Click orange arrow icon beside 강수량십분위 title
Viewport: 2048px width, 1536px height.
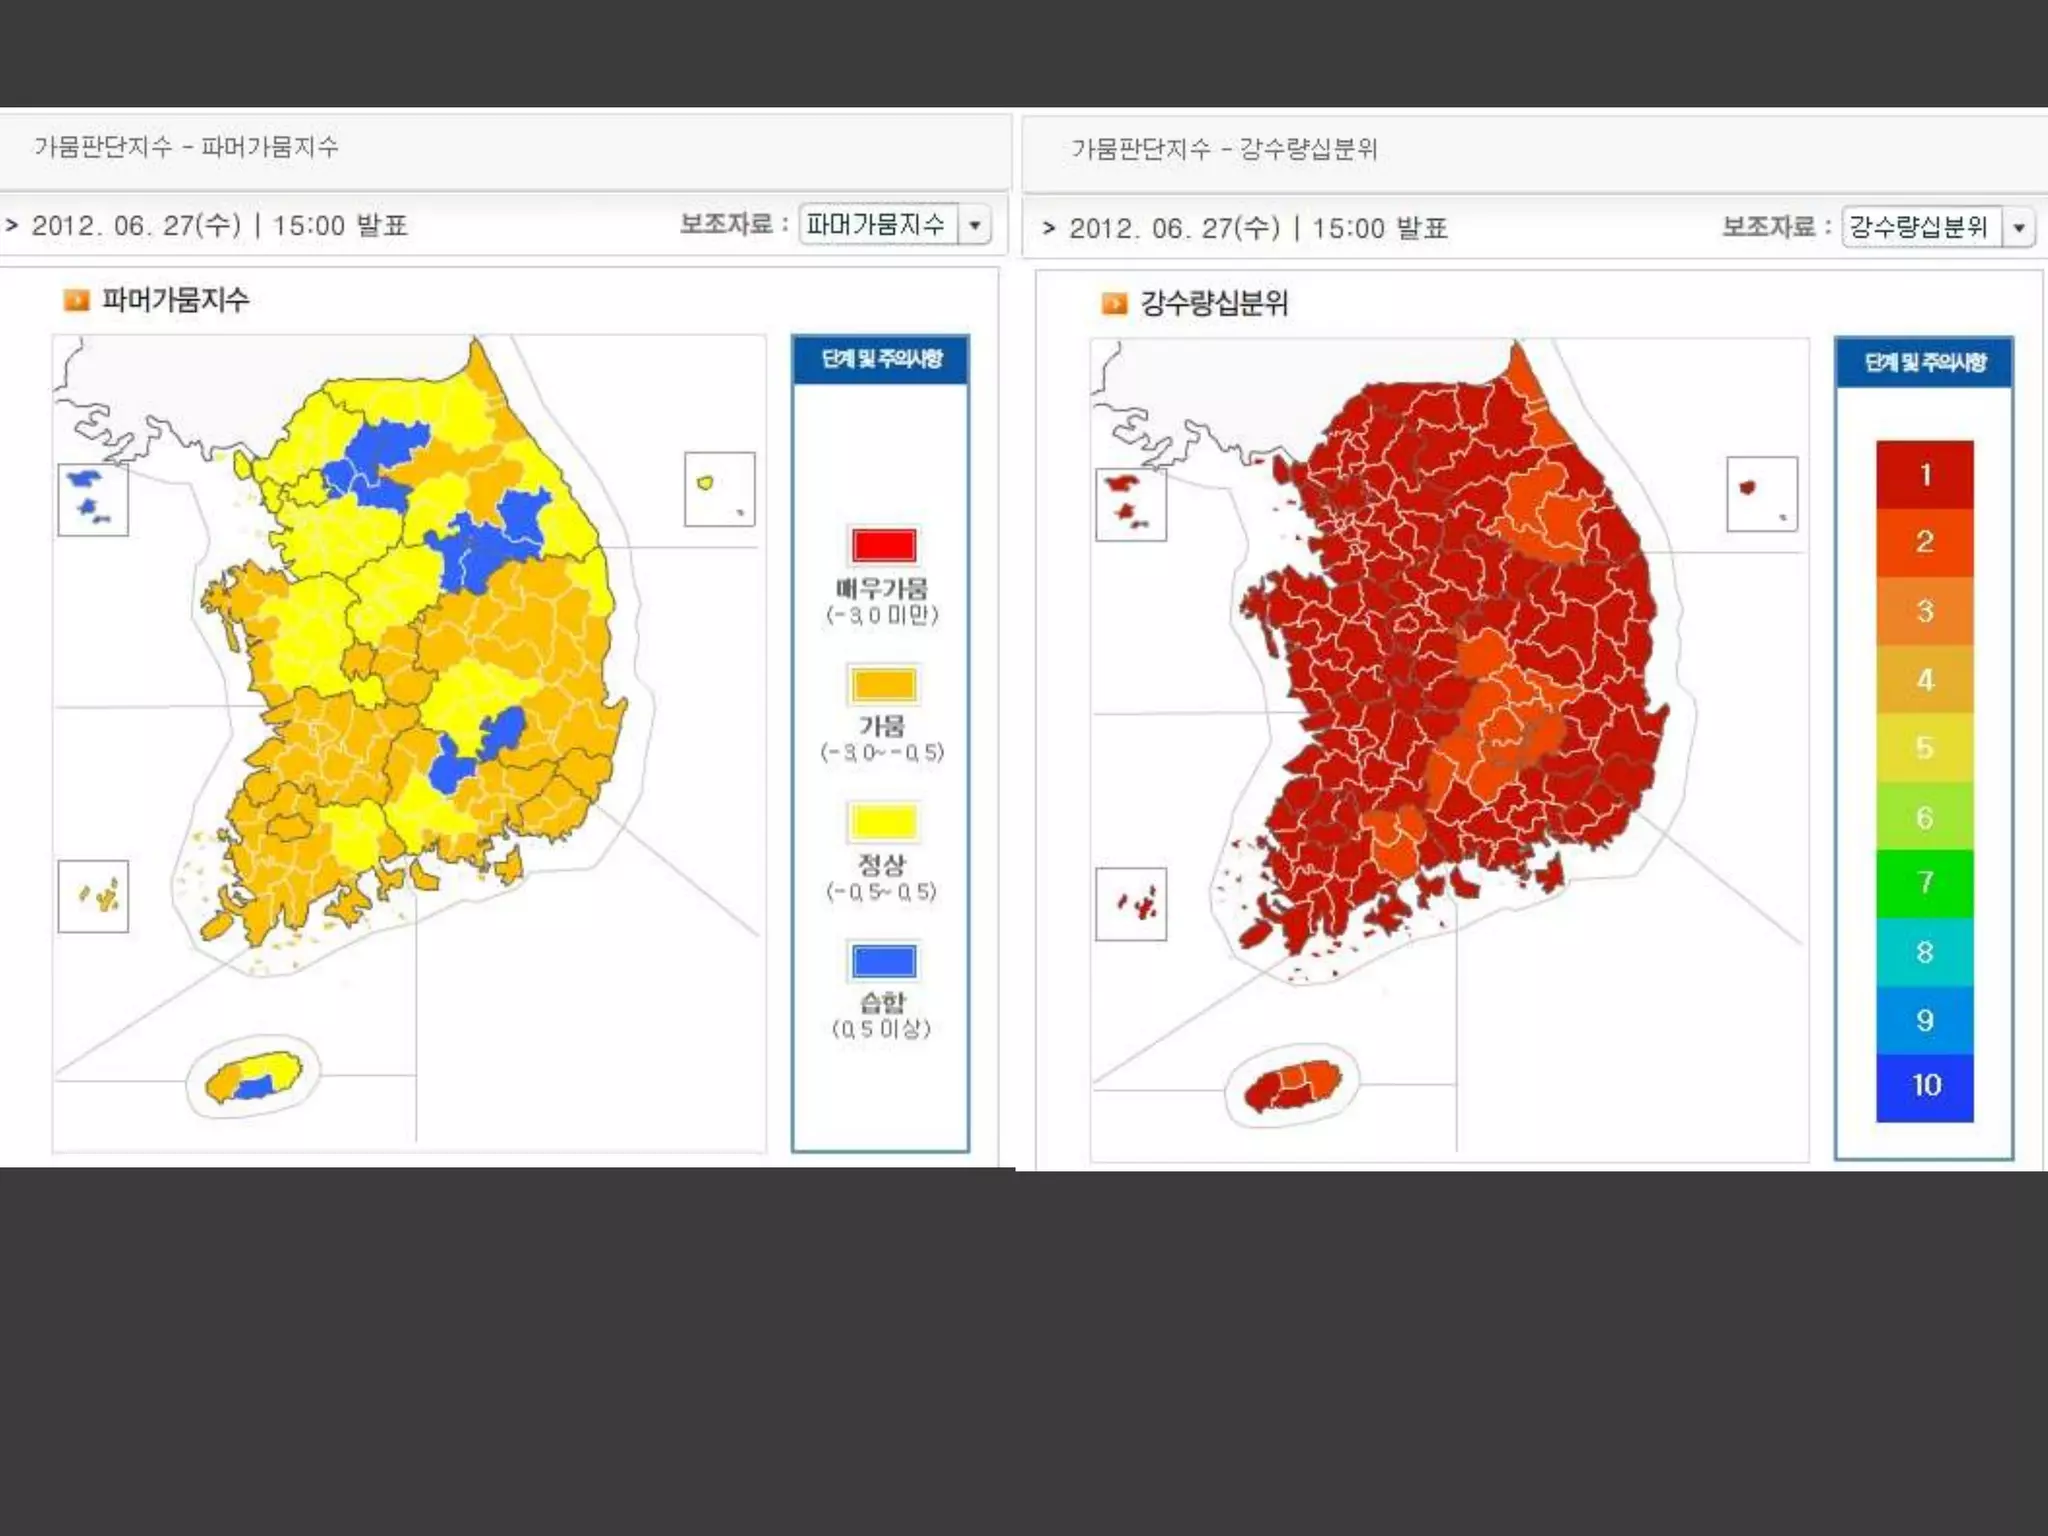tap(1114, 303)
